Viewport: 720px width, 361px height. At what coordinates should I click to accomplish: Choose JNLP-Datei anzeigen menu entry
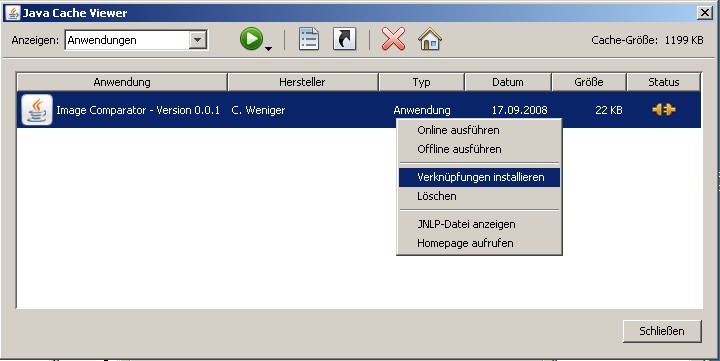click(x=479, y=224)
